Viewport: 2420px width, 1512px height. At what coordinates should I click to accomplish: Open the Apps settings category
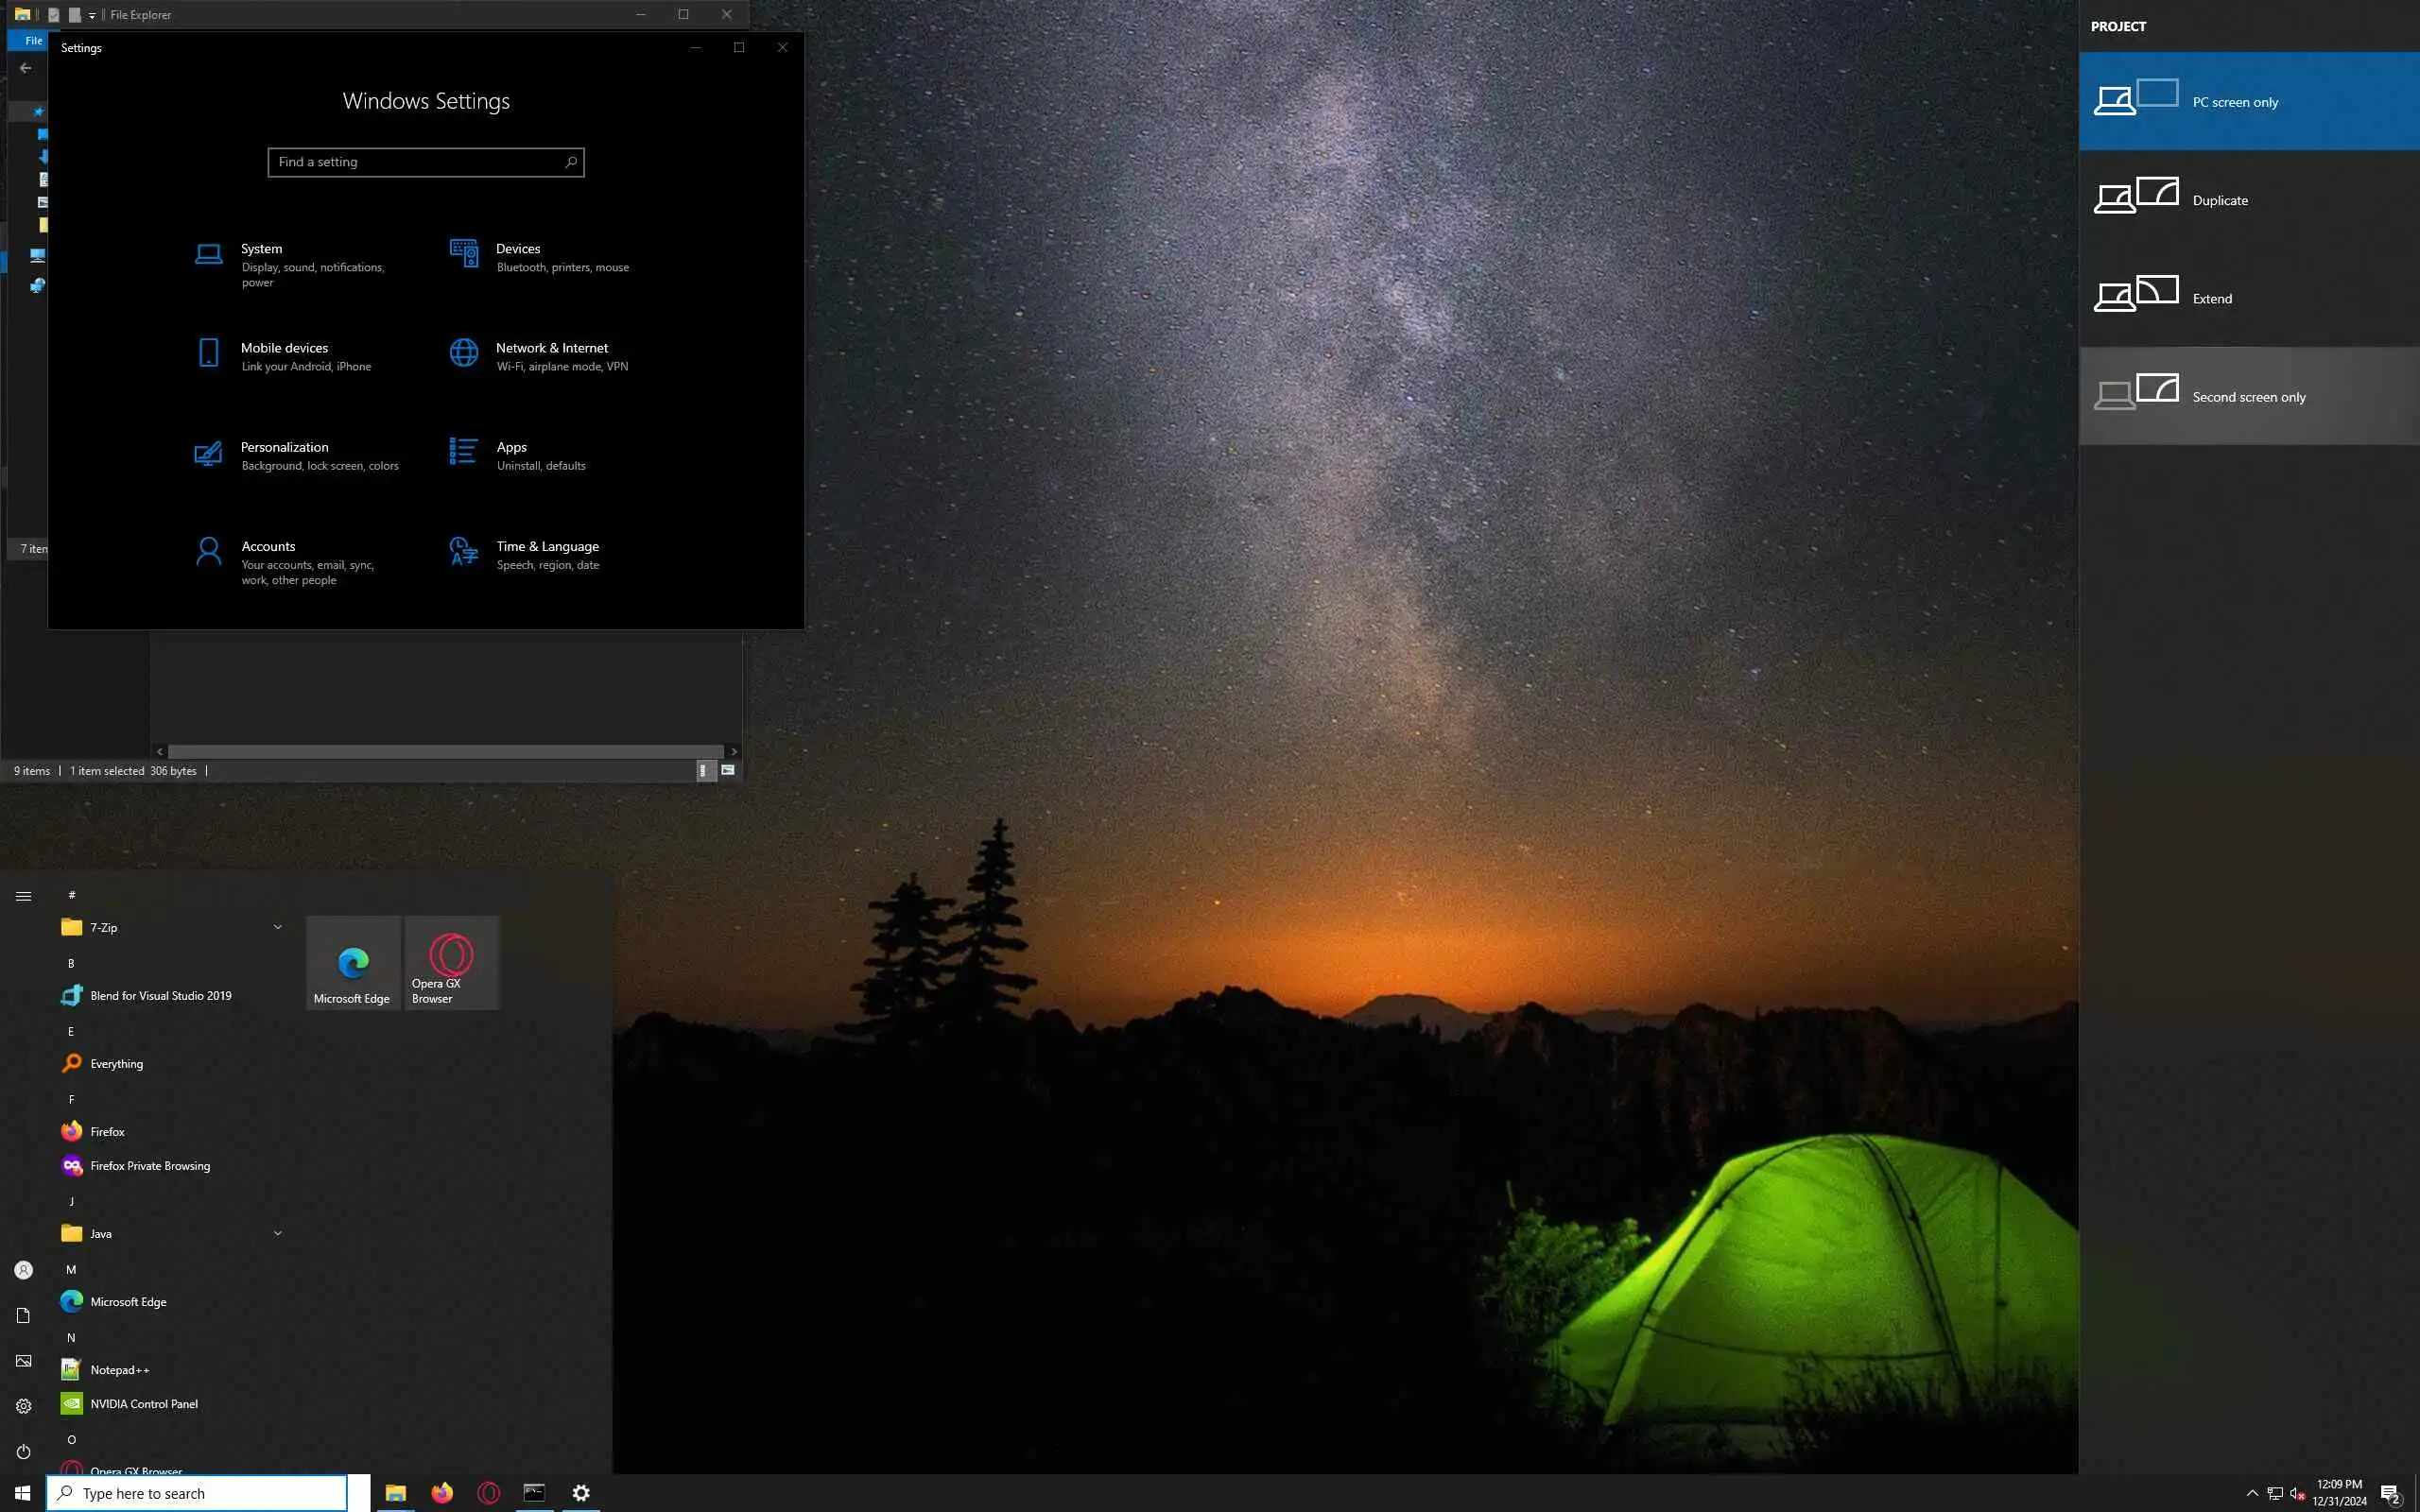pos(511,447)
